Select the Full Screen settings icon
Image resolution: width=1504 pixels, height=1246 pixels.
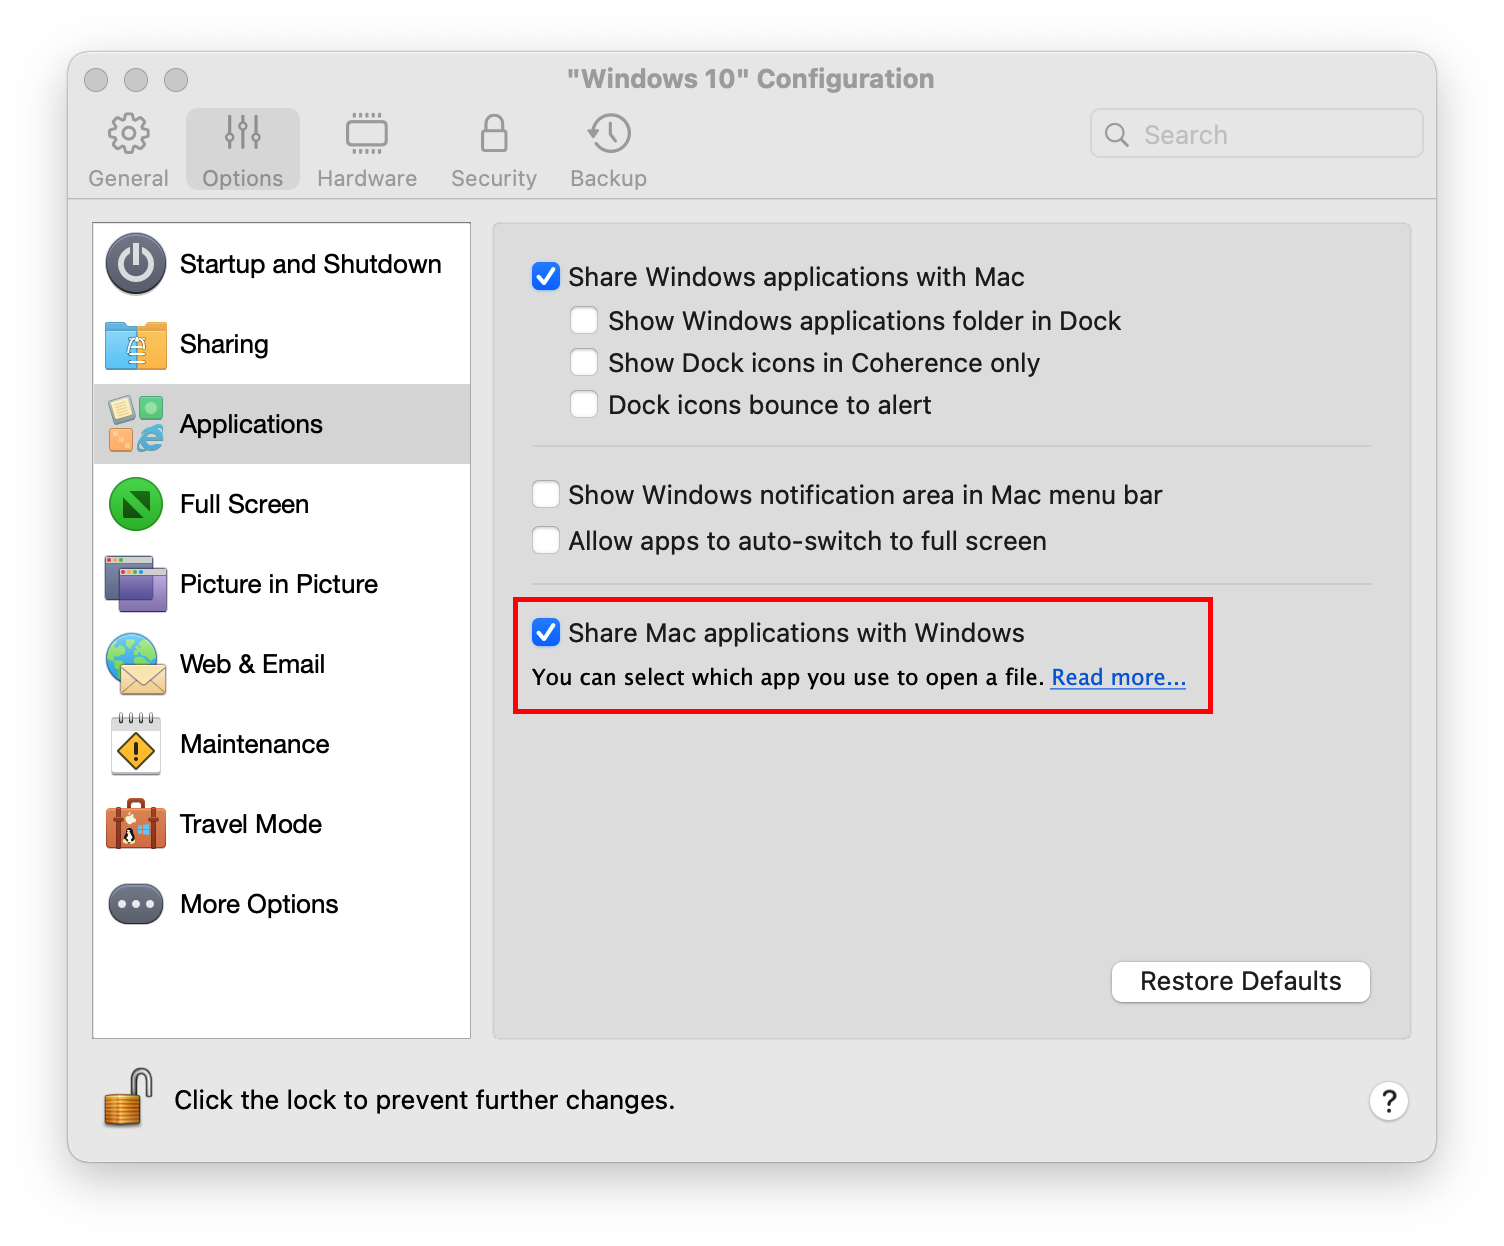pyautogui.click(x=135, y=504)
